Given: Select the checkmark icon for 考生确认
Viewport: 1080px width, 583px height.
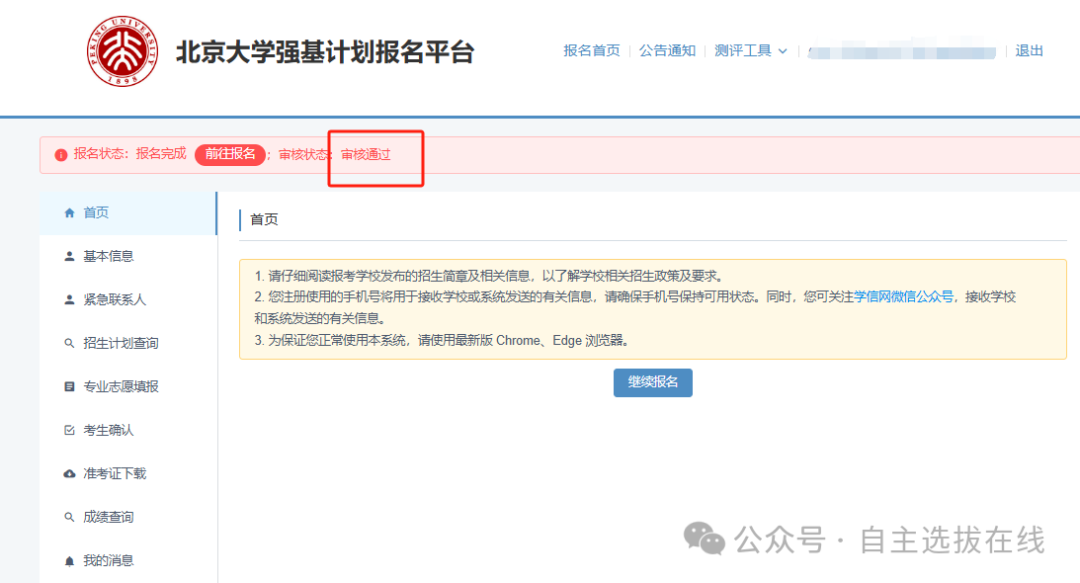Looking at the screenshot, I should (x=68, y=430).
